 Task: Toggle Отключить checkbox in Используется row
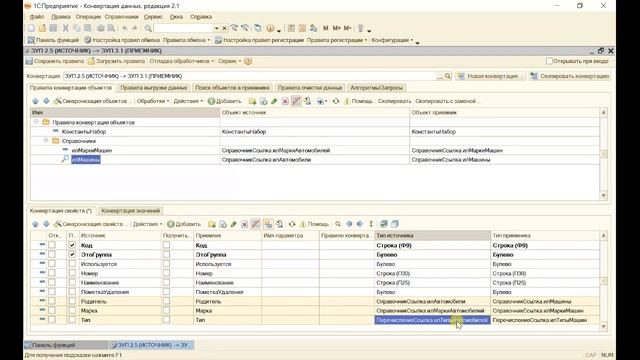(x=51, y=264)
